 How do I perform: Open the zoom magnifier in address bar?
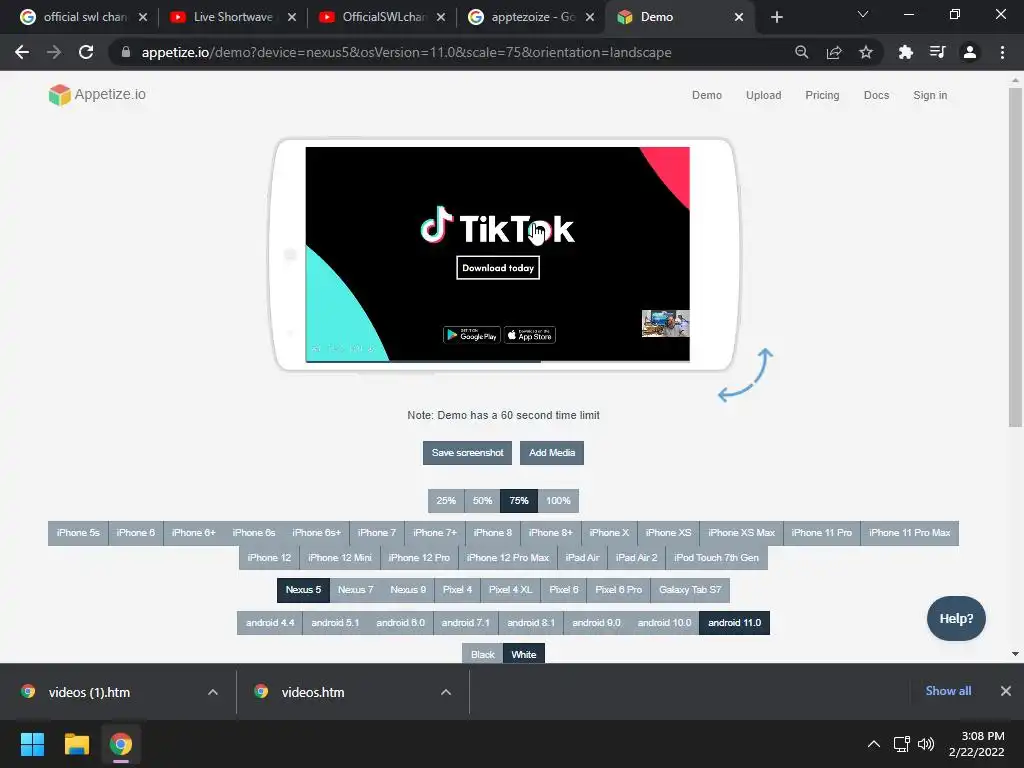801,52
